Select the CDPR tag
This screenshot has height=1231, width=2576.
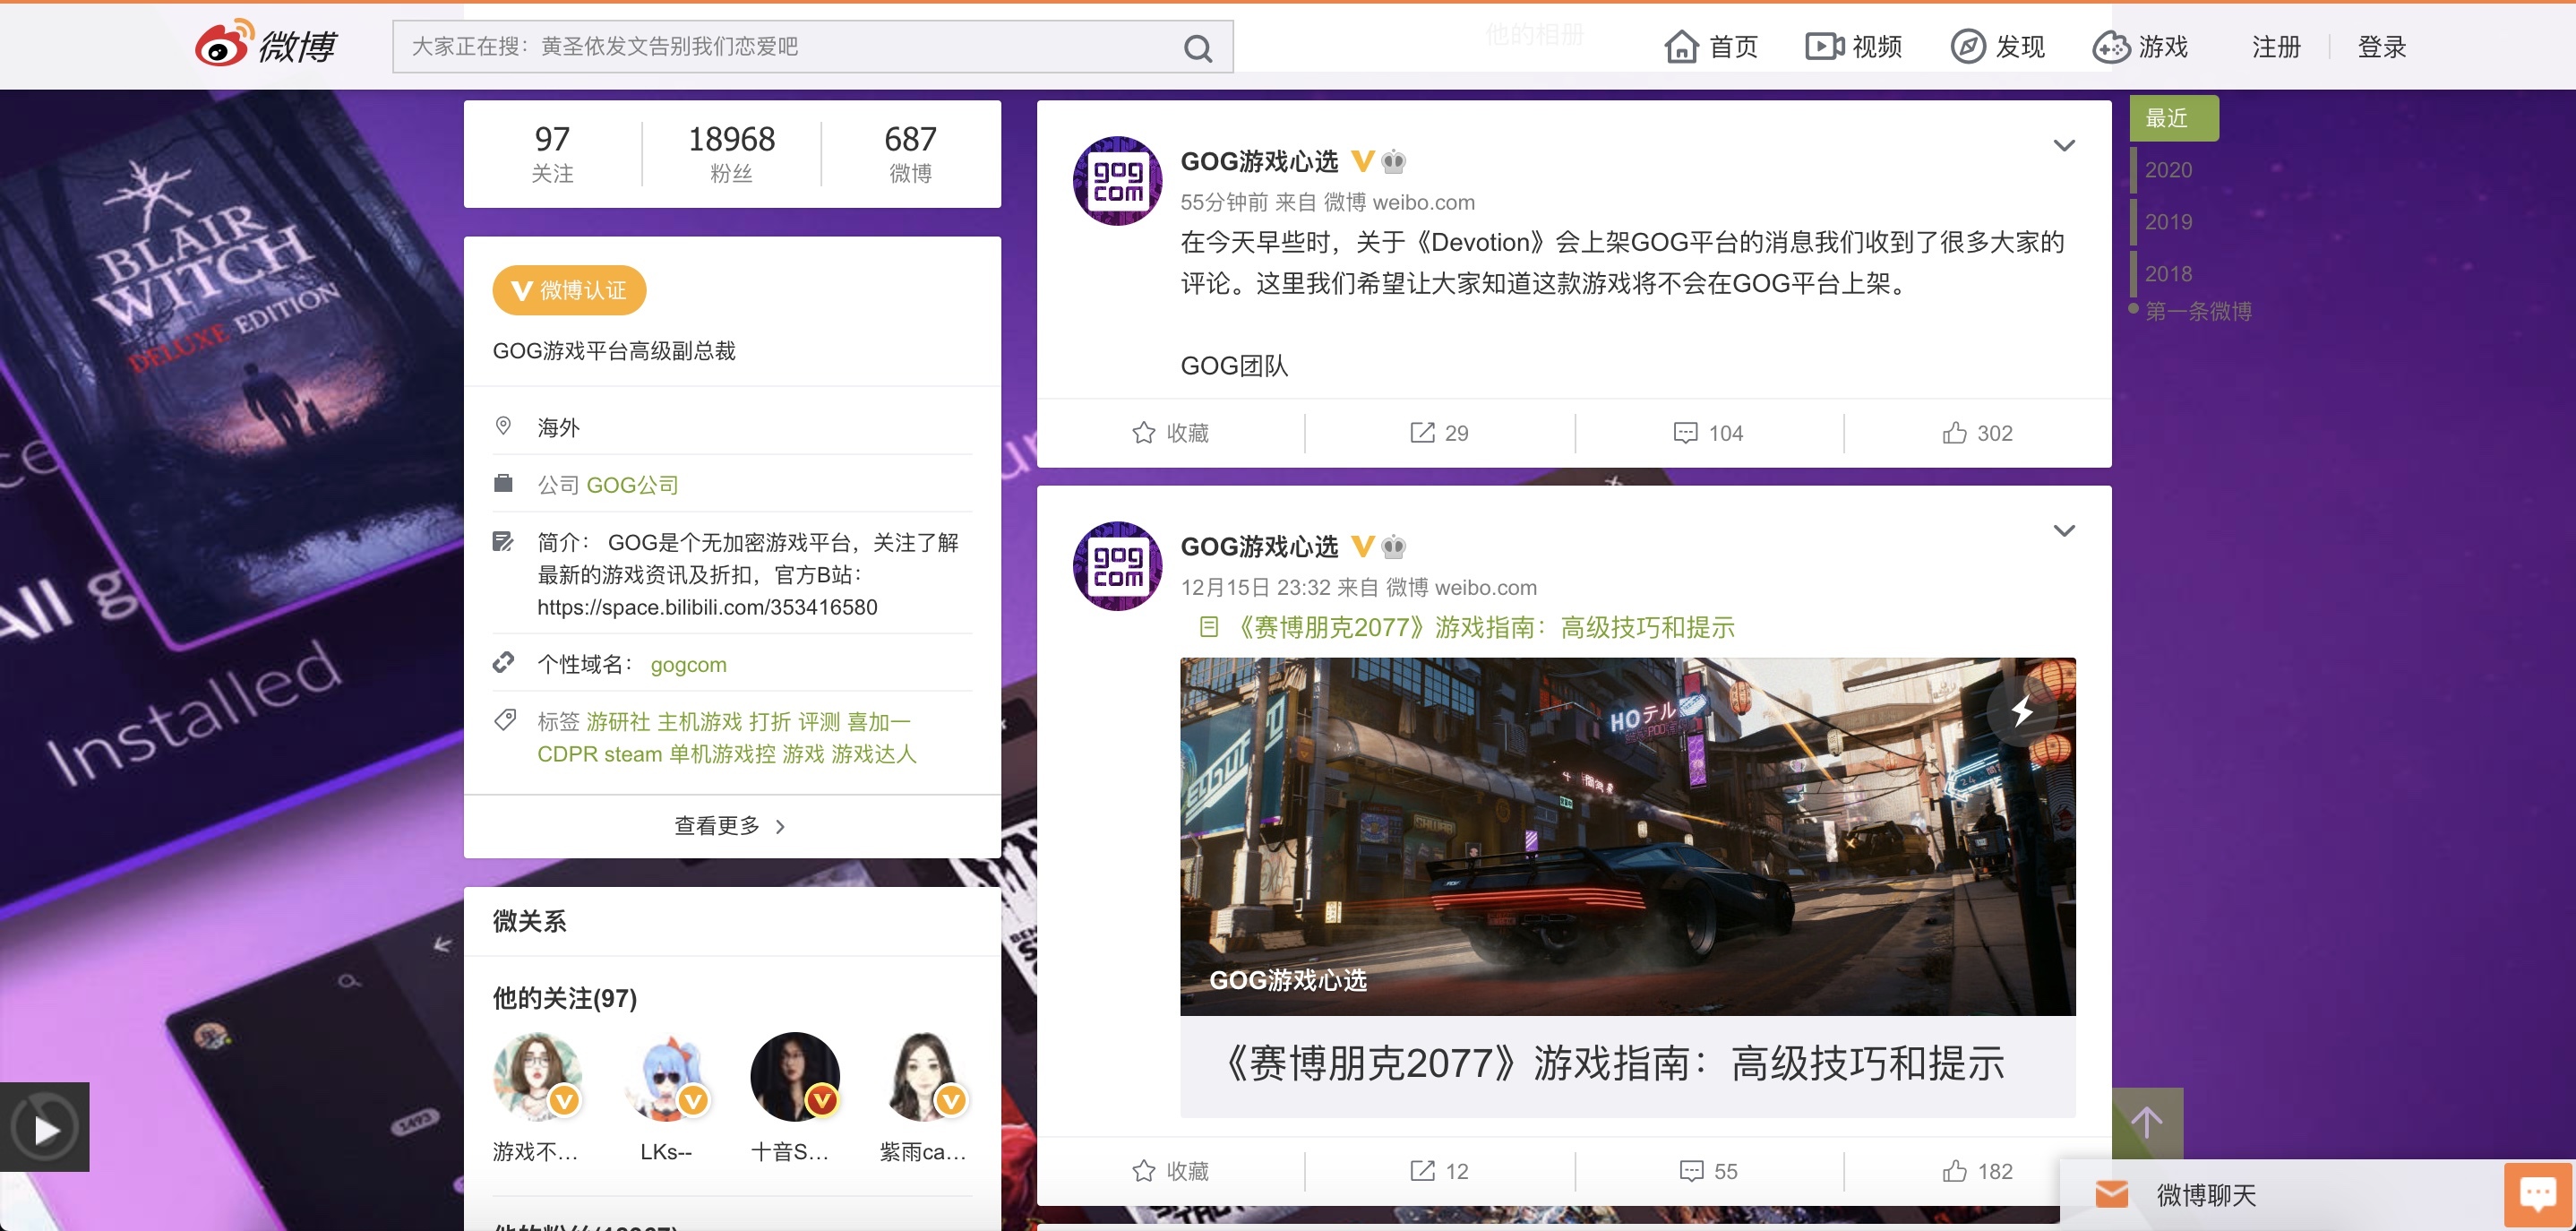click(x=566, y=754)
